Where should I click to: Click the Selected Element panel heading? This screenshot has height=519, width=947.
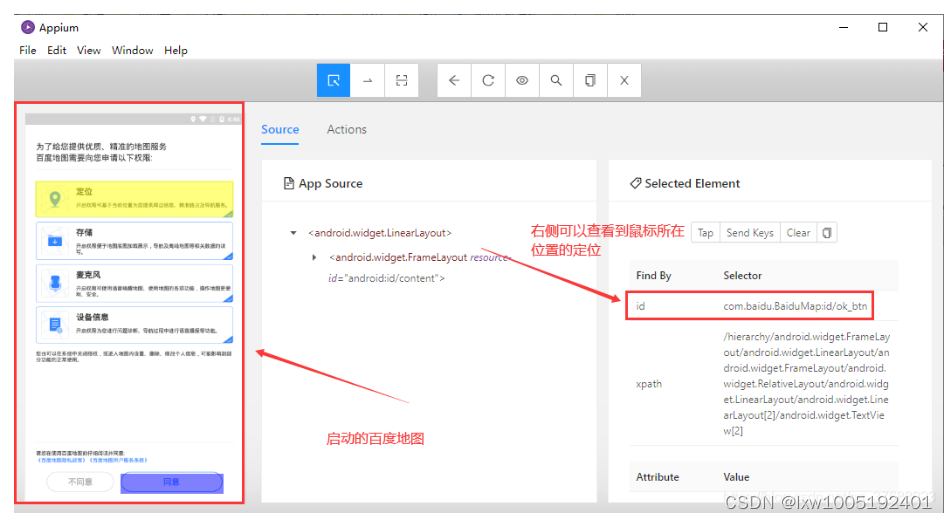pos(685,183)
